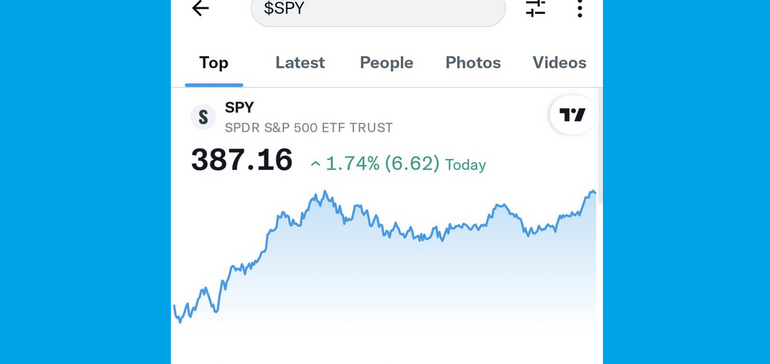Select the Top tab
The width and height of the screenshot is (770, 364).
point(214,63)
